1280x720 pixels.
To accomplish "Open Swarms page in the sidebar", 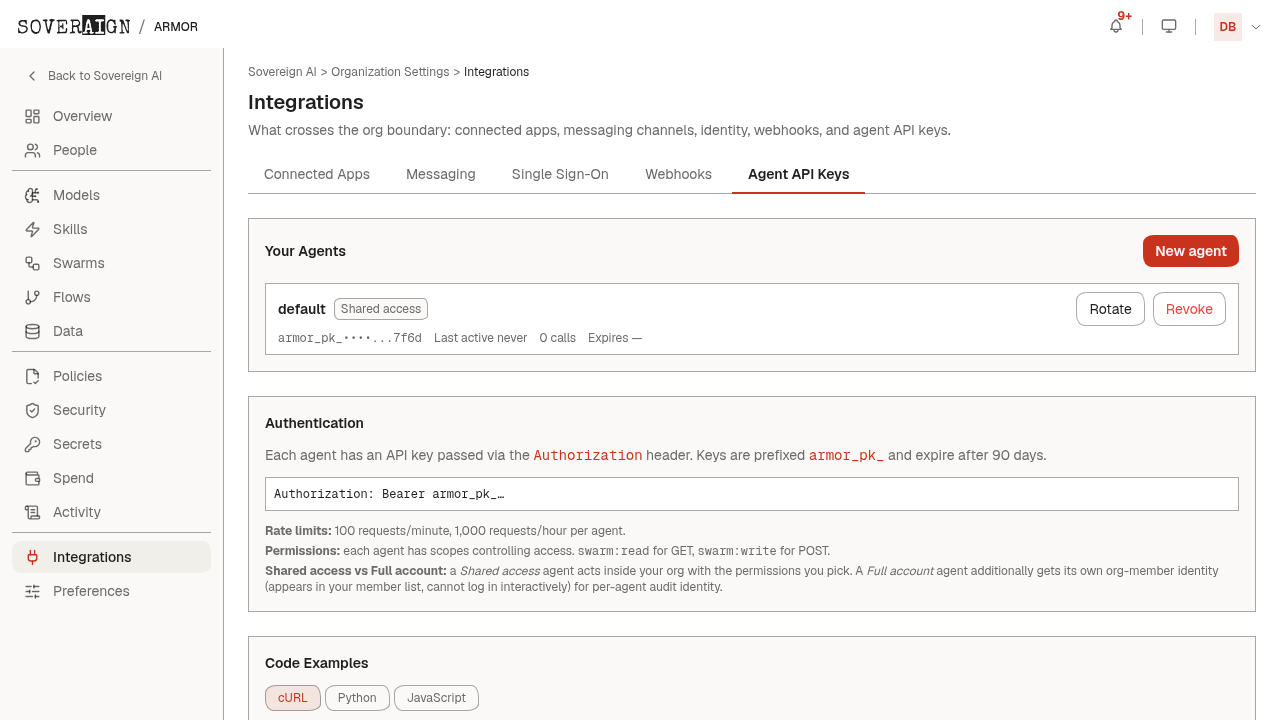I will [x=111, y=263].
